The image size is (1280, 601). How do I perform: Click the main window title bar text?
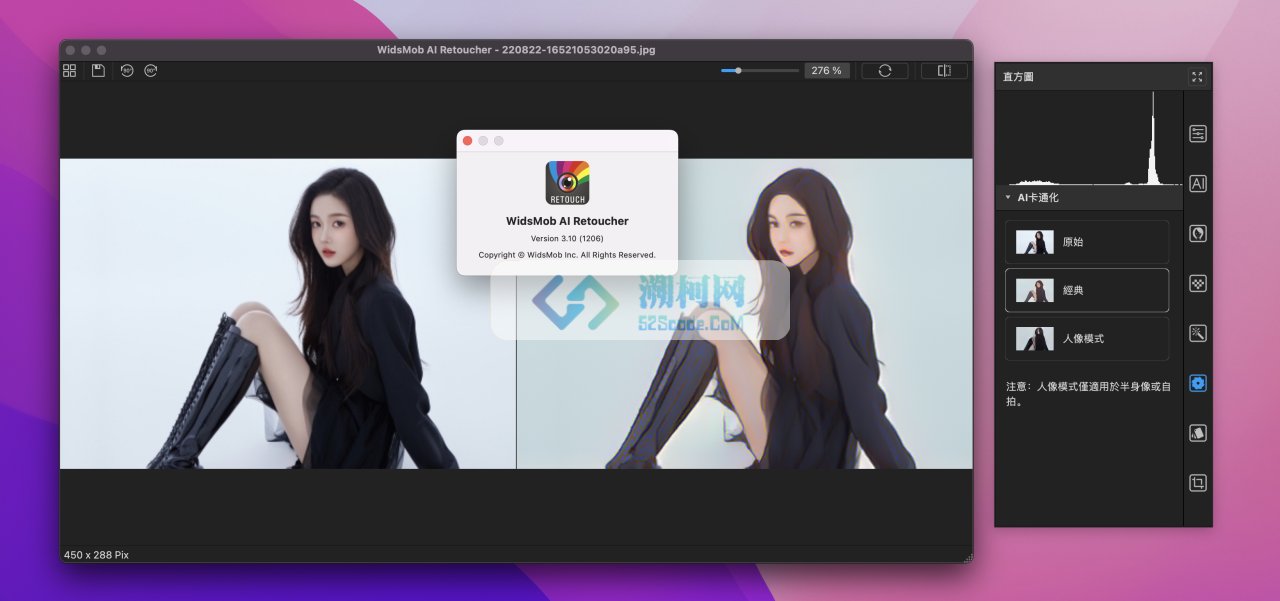pyautogui.click(x=516, y=50)
